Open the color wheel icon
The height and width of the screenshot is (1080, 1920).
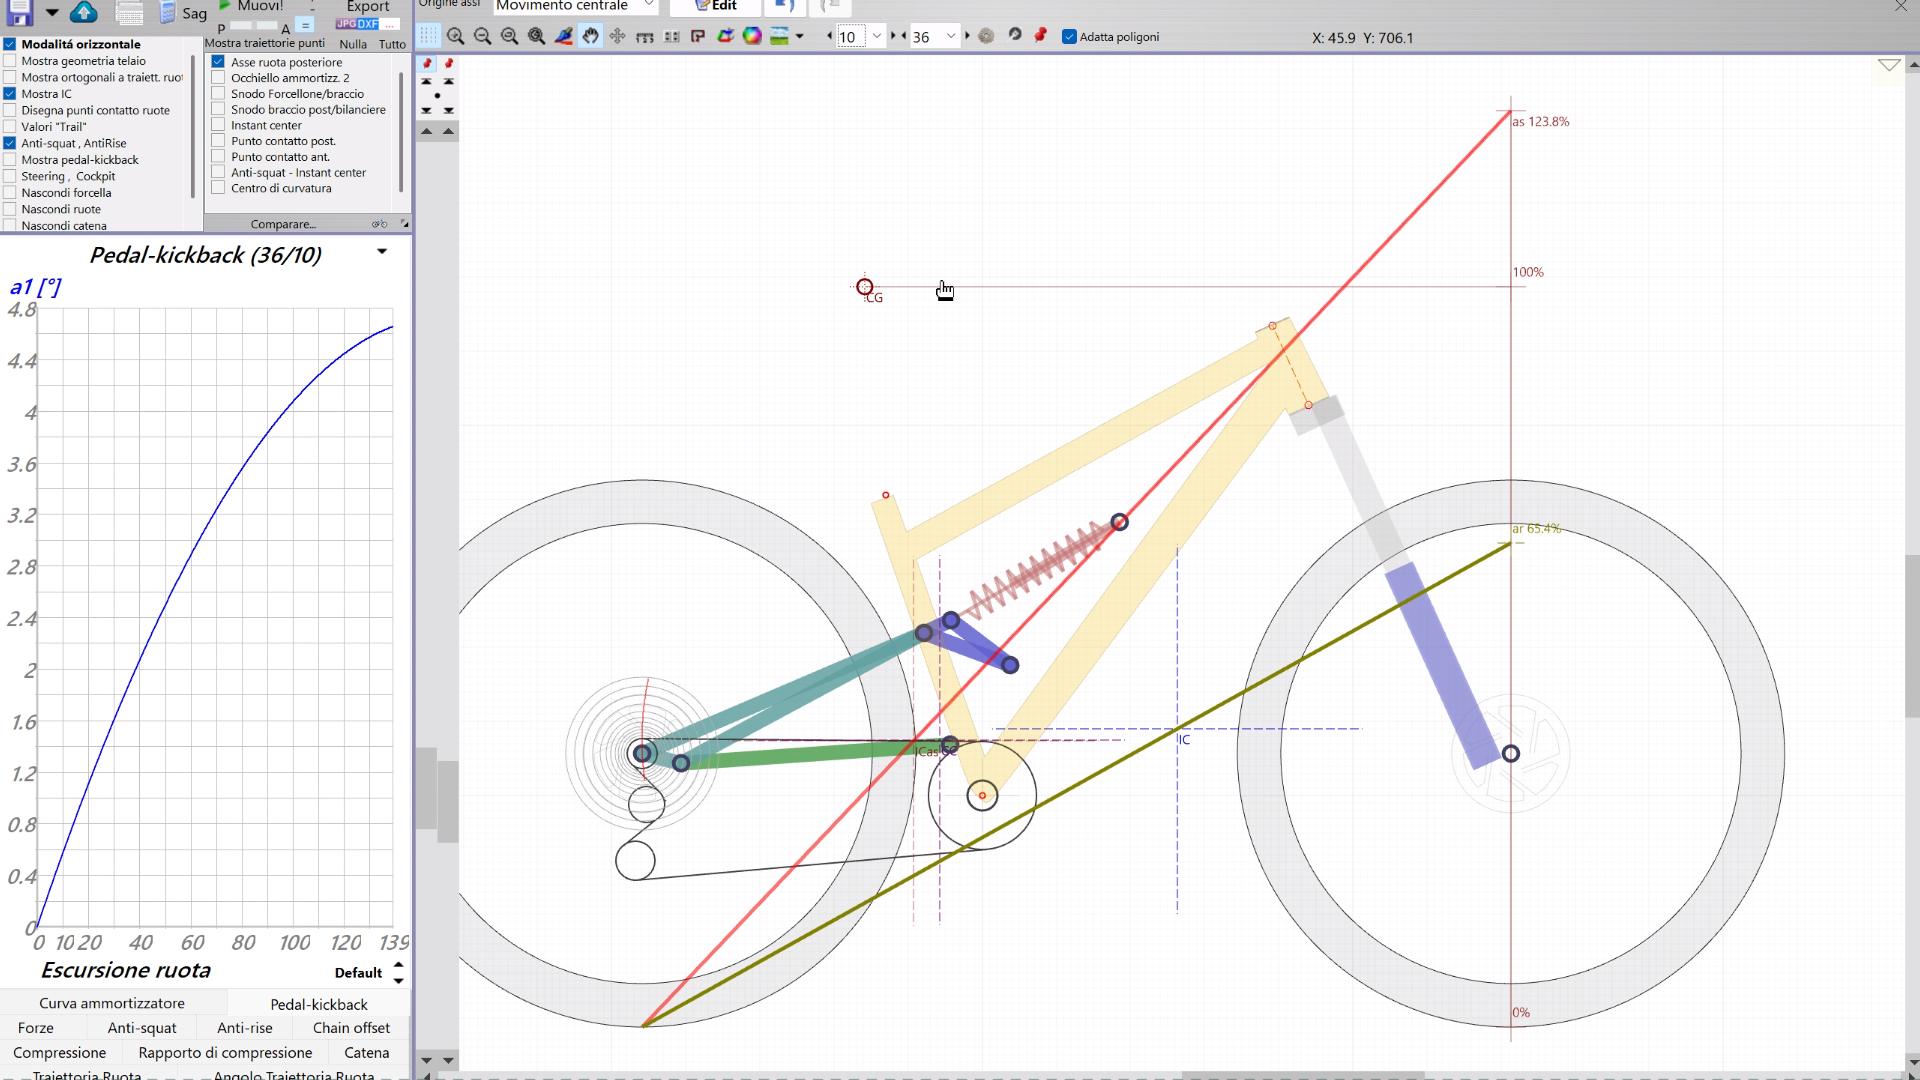coord(752,37)
